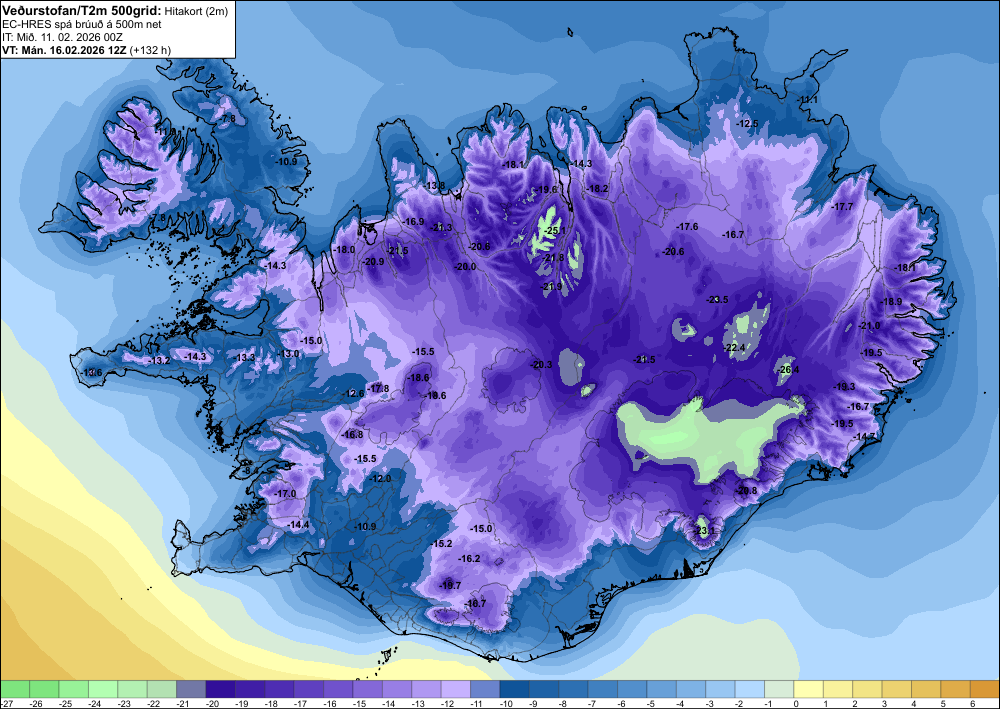Select the -16.8 temperature label

[352, 435]
